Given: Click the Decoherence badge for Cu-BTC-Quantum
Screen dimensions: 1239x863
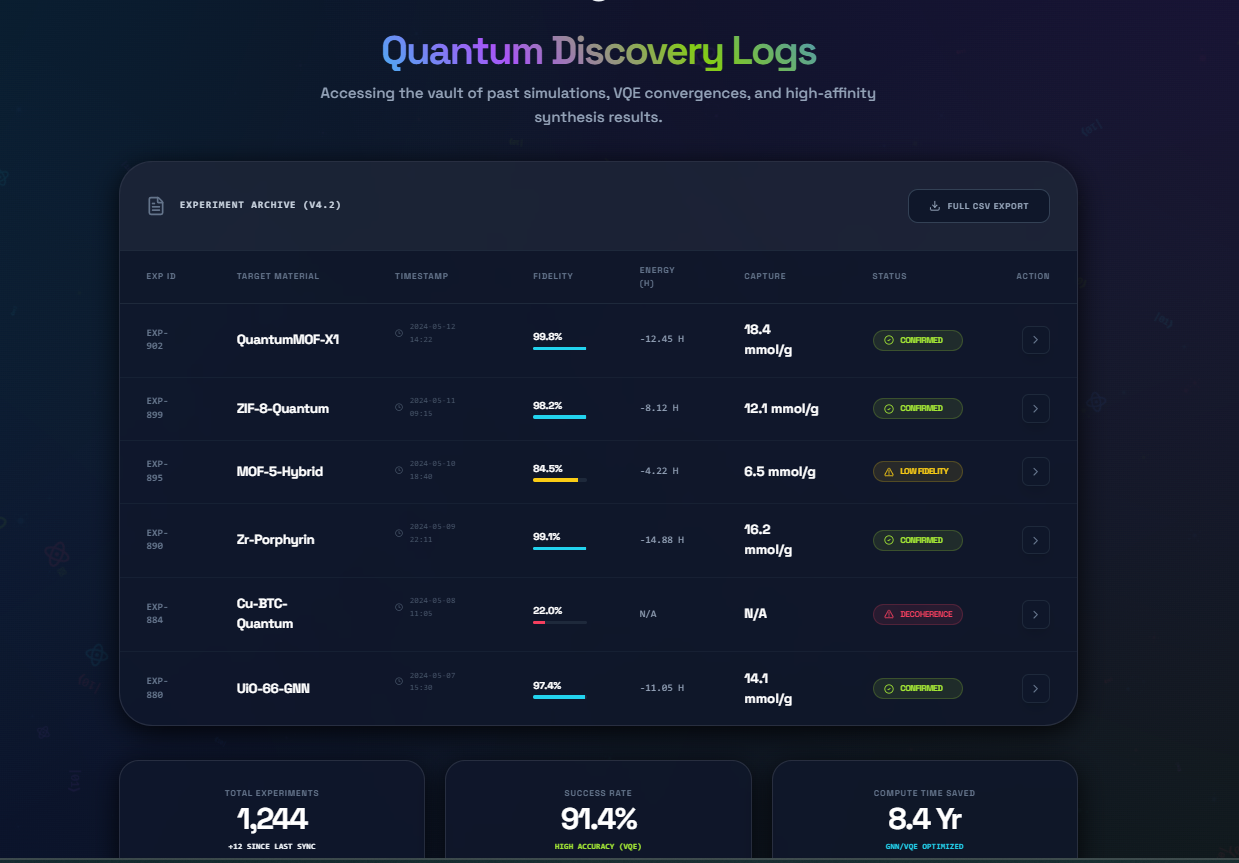Looking at the screenshot, I should point(917,614).
